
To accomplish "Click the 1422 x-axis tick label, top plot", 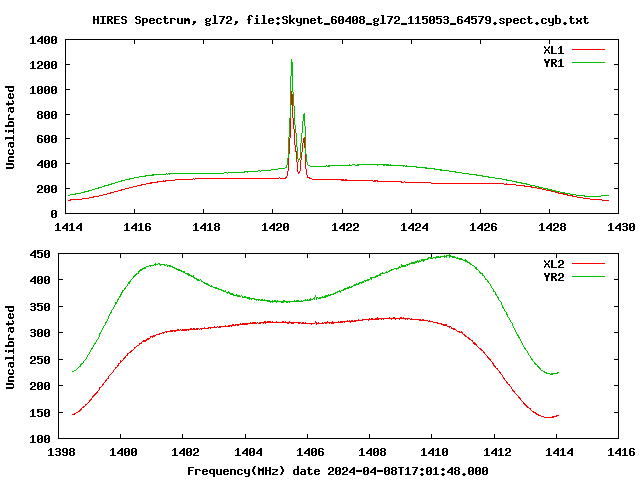I will coord(345,227).
